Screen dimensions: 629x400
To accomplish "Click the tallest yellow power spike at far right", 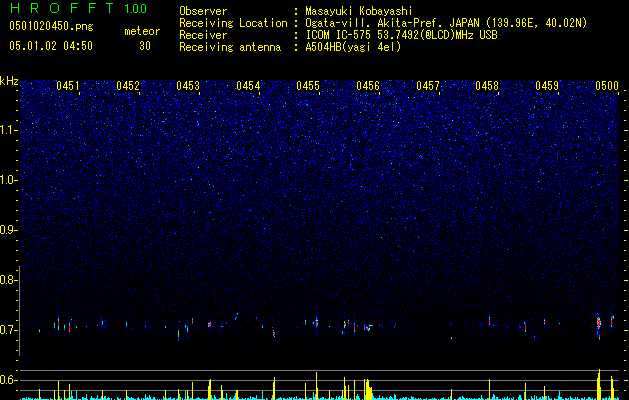I will pos(599,384).
